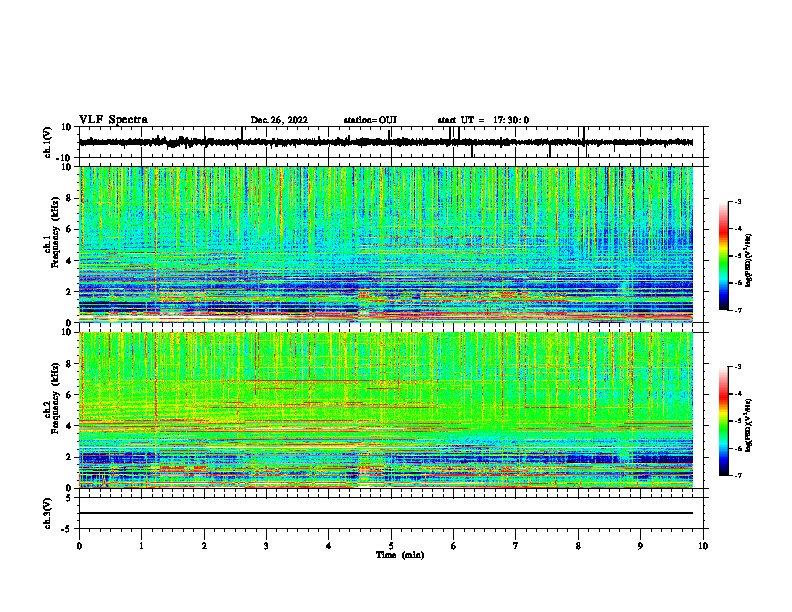
Task: Click the "Time (min)" axis label
Action: [400, 555]
